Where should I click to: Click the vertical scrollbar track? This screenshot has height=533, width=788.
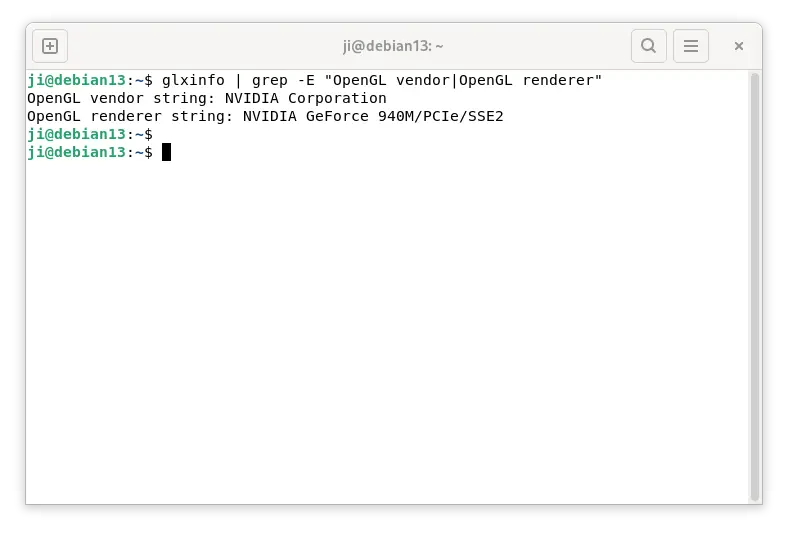pyautogui.click(x=754, y=286)
